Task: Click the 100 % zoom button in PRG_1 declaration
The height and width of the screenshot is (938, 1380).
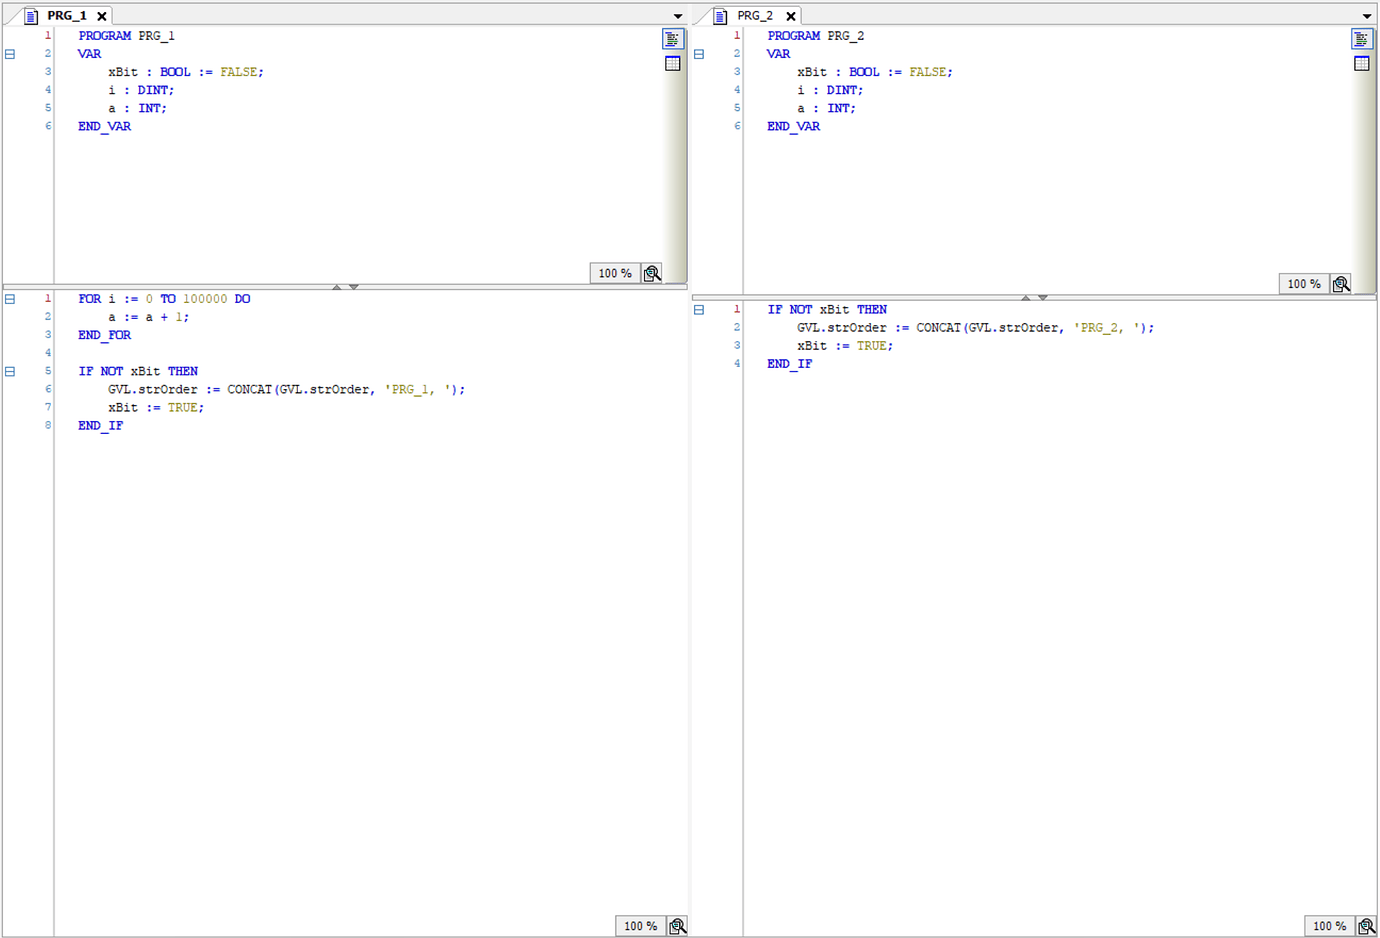Action: [x=615, y=274]
